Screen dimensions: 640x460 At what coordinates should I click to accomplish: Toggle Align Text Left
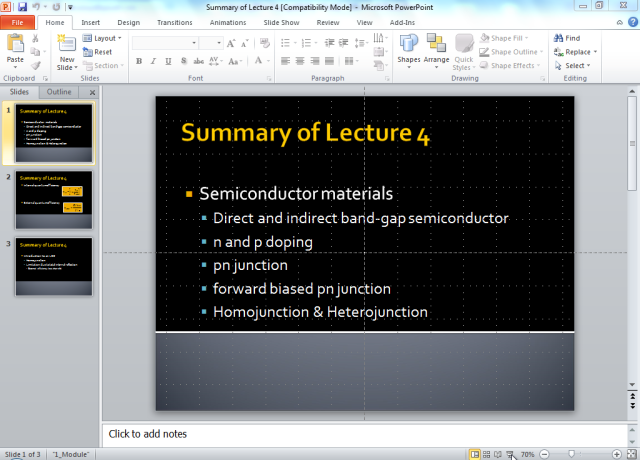click(x=285, y=61)
